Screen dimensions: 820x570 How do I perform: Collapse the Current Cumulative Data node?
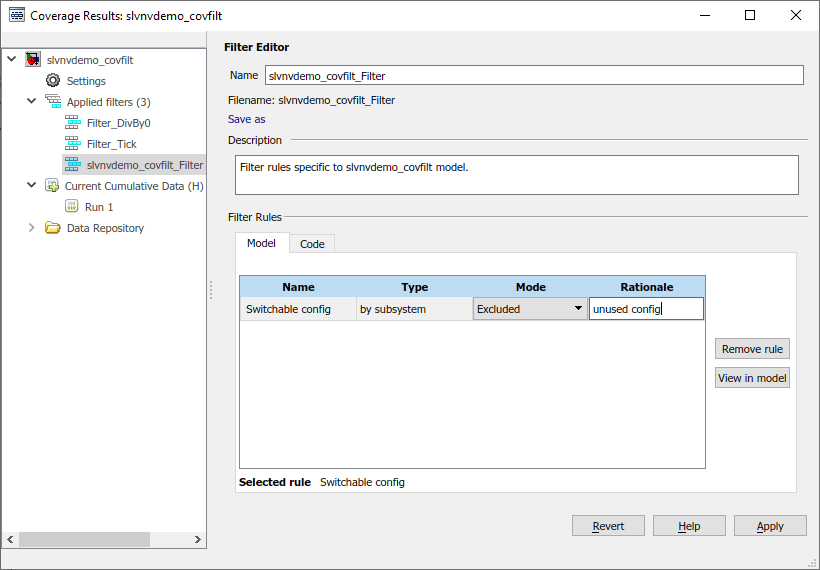pyautogui.click(x=32, y=186)
